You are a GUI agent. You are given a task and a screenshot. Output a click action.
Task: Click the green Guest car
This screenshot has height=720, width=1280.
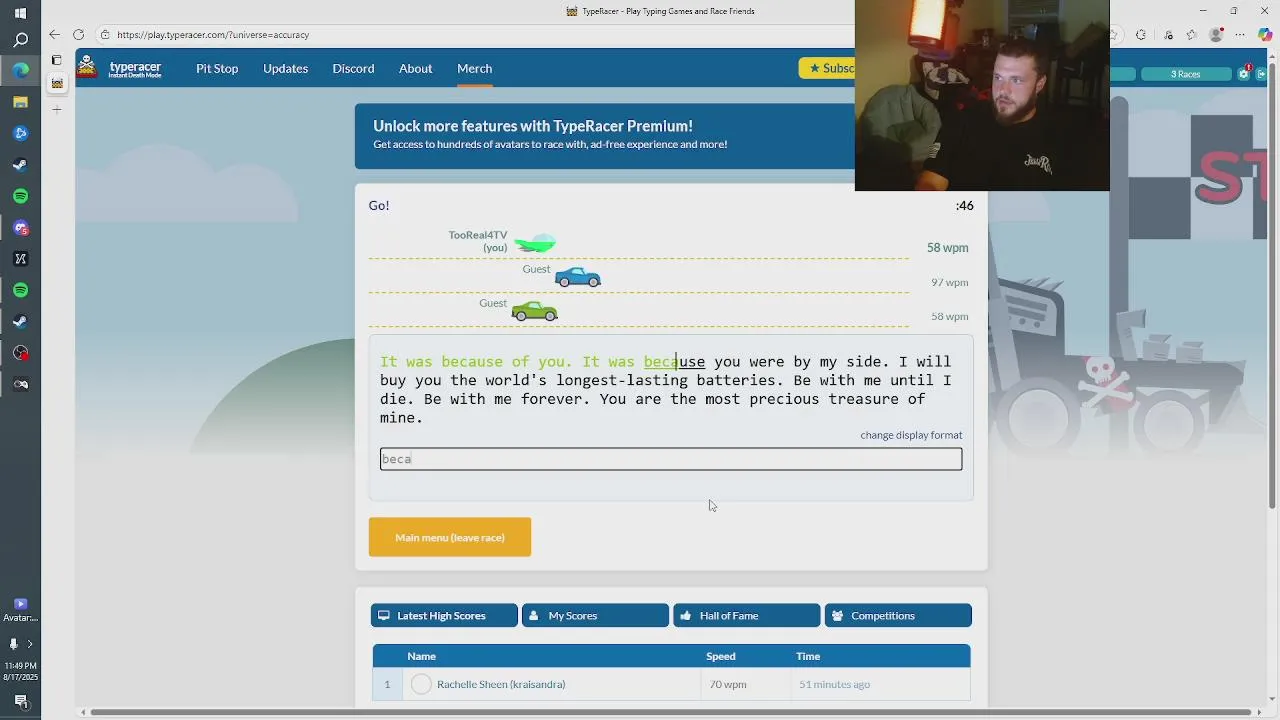tap(534, 311)
